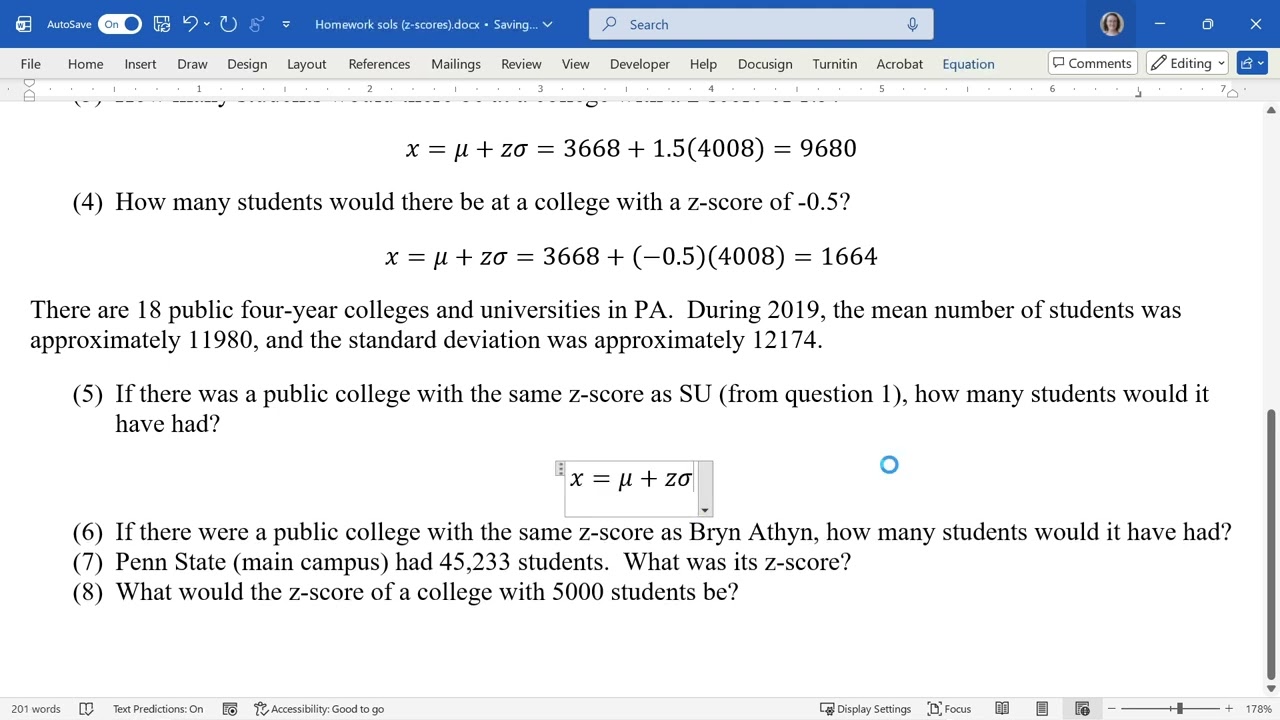Click the zoom slider handle

pos(1179,709)
